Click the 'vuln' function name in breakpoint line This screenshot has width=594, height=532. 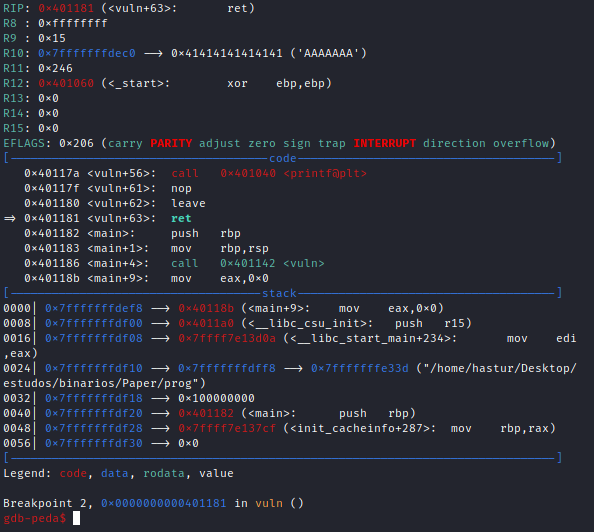pyautogui.click(x=269, y=504)
